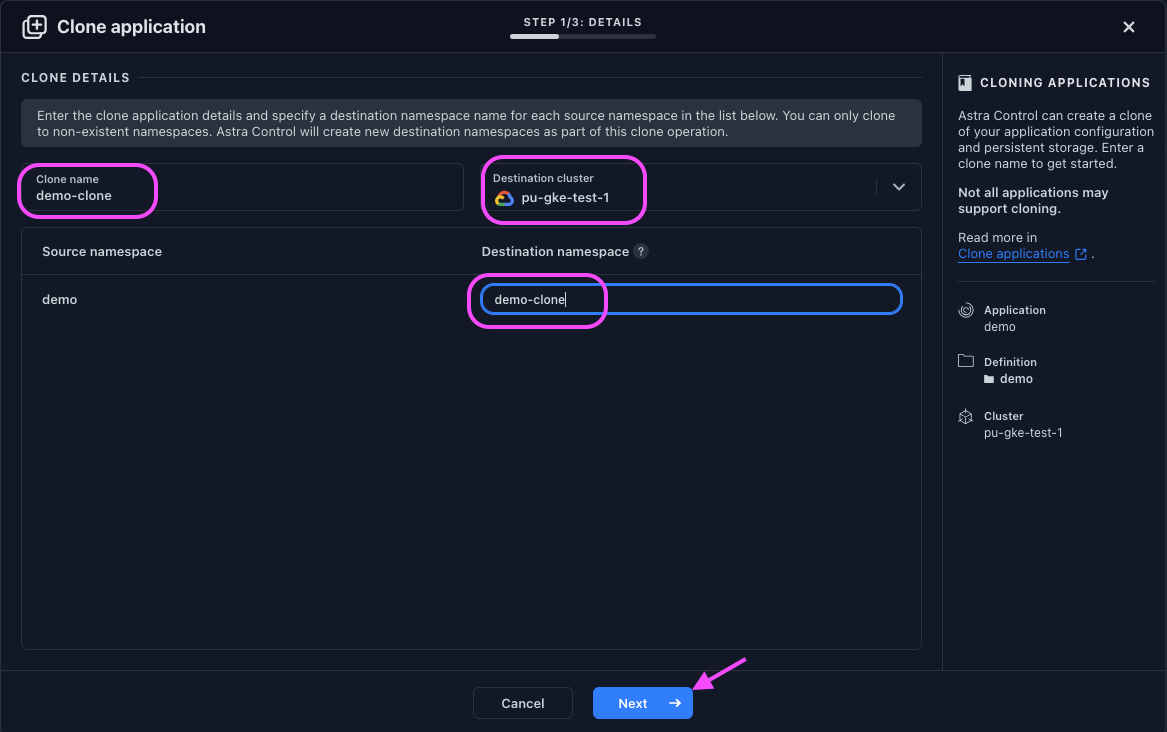Open the Destination cluster pu-gke-test-1 selector

680,188
